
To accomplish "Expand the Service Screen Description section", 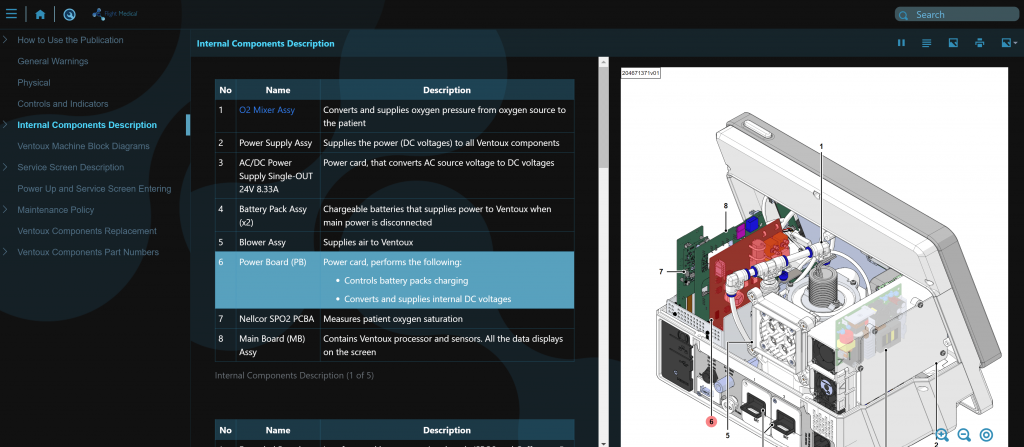I will tap(6, 167).
